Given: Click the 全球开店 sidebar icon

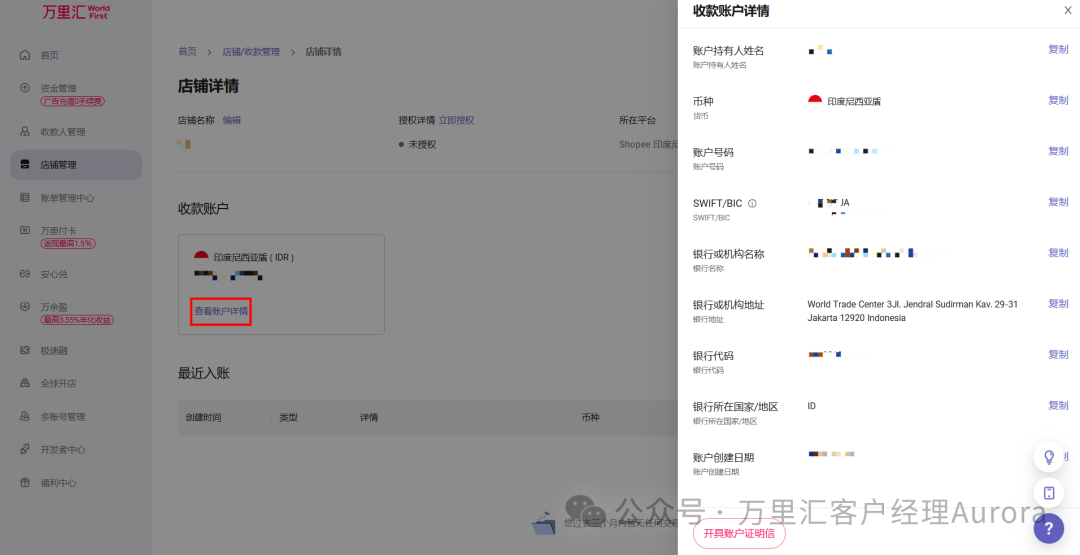Looking at the screenshot, I should 25,384.
